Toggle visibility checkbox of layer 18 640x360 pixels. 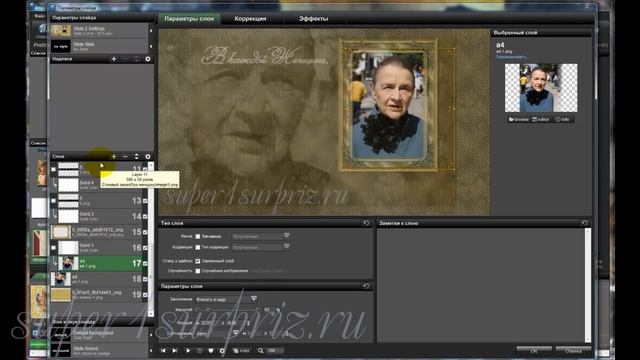(145, 279)
